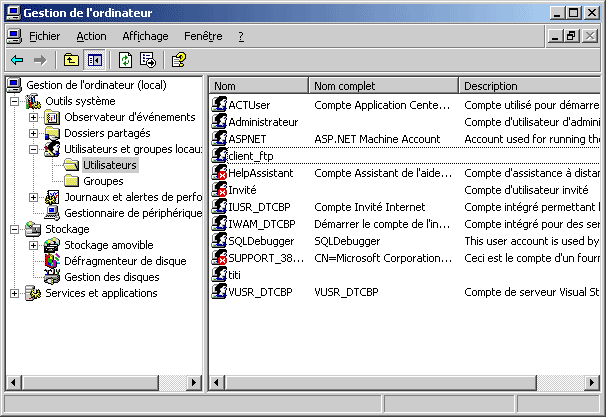The height and width of the screenshot is (417, 606).
Task: Open the Help toolbar icon
Action: tap(178, 60)
